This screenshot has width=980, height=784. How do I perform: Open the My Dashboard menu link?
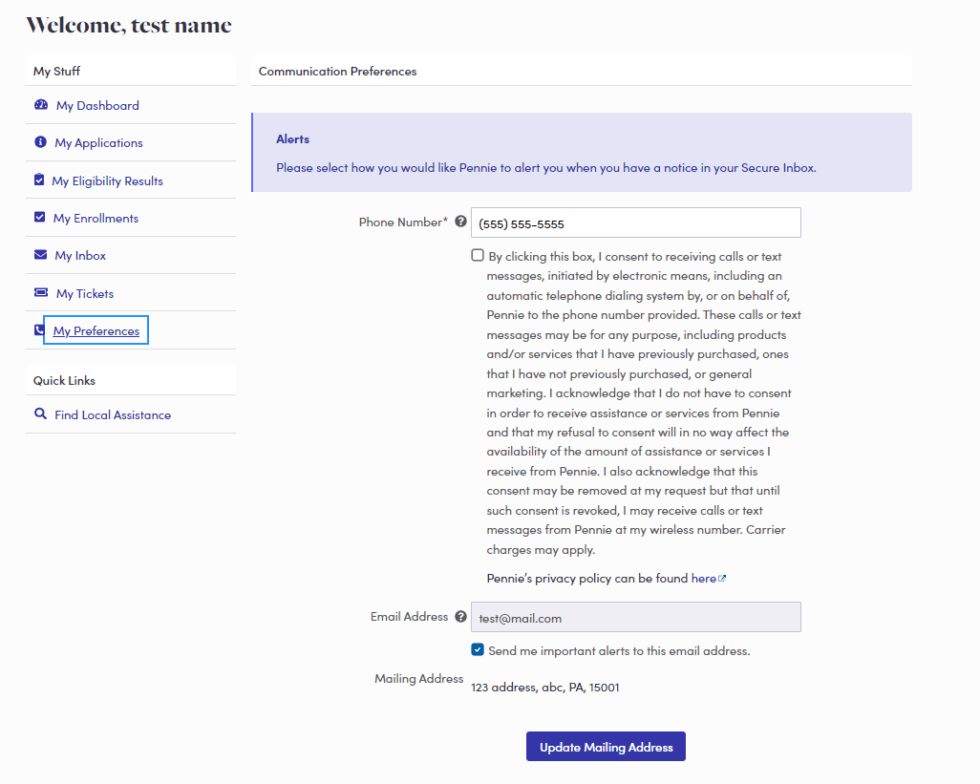(x=97, y=106)
